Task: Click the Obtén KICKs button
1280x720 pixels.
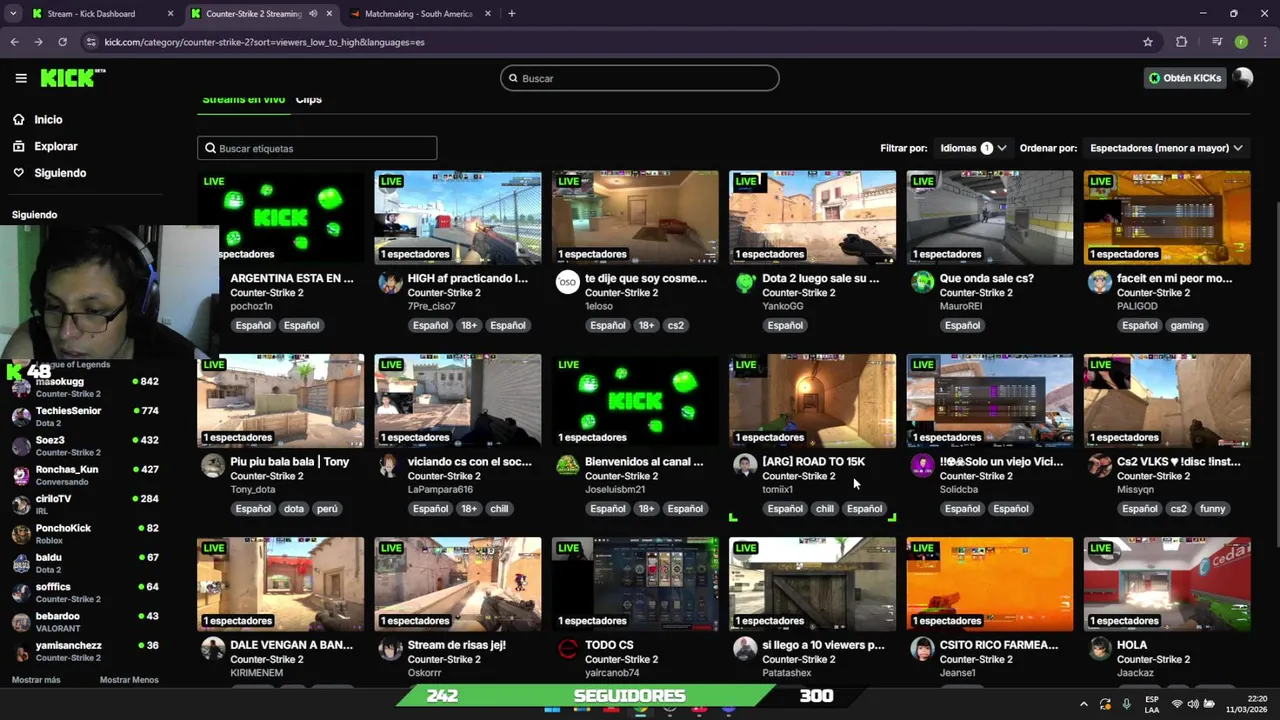Action: coord(1185,78)
